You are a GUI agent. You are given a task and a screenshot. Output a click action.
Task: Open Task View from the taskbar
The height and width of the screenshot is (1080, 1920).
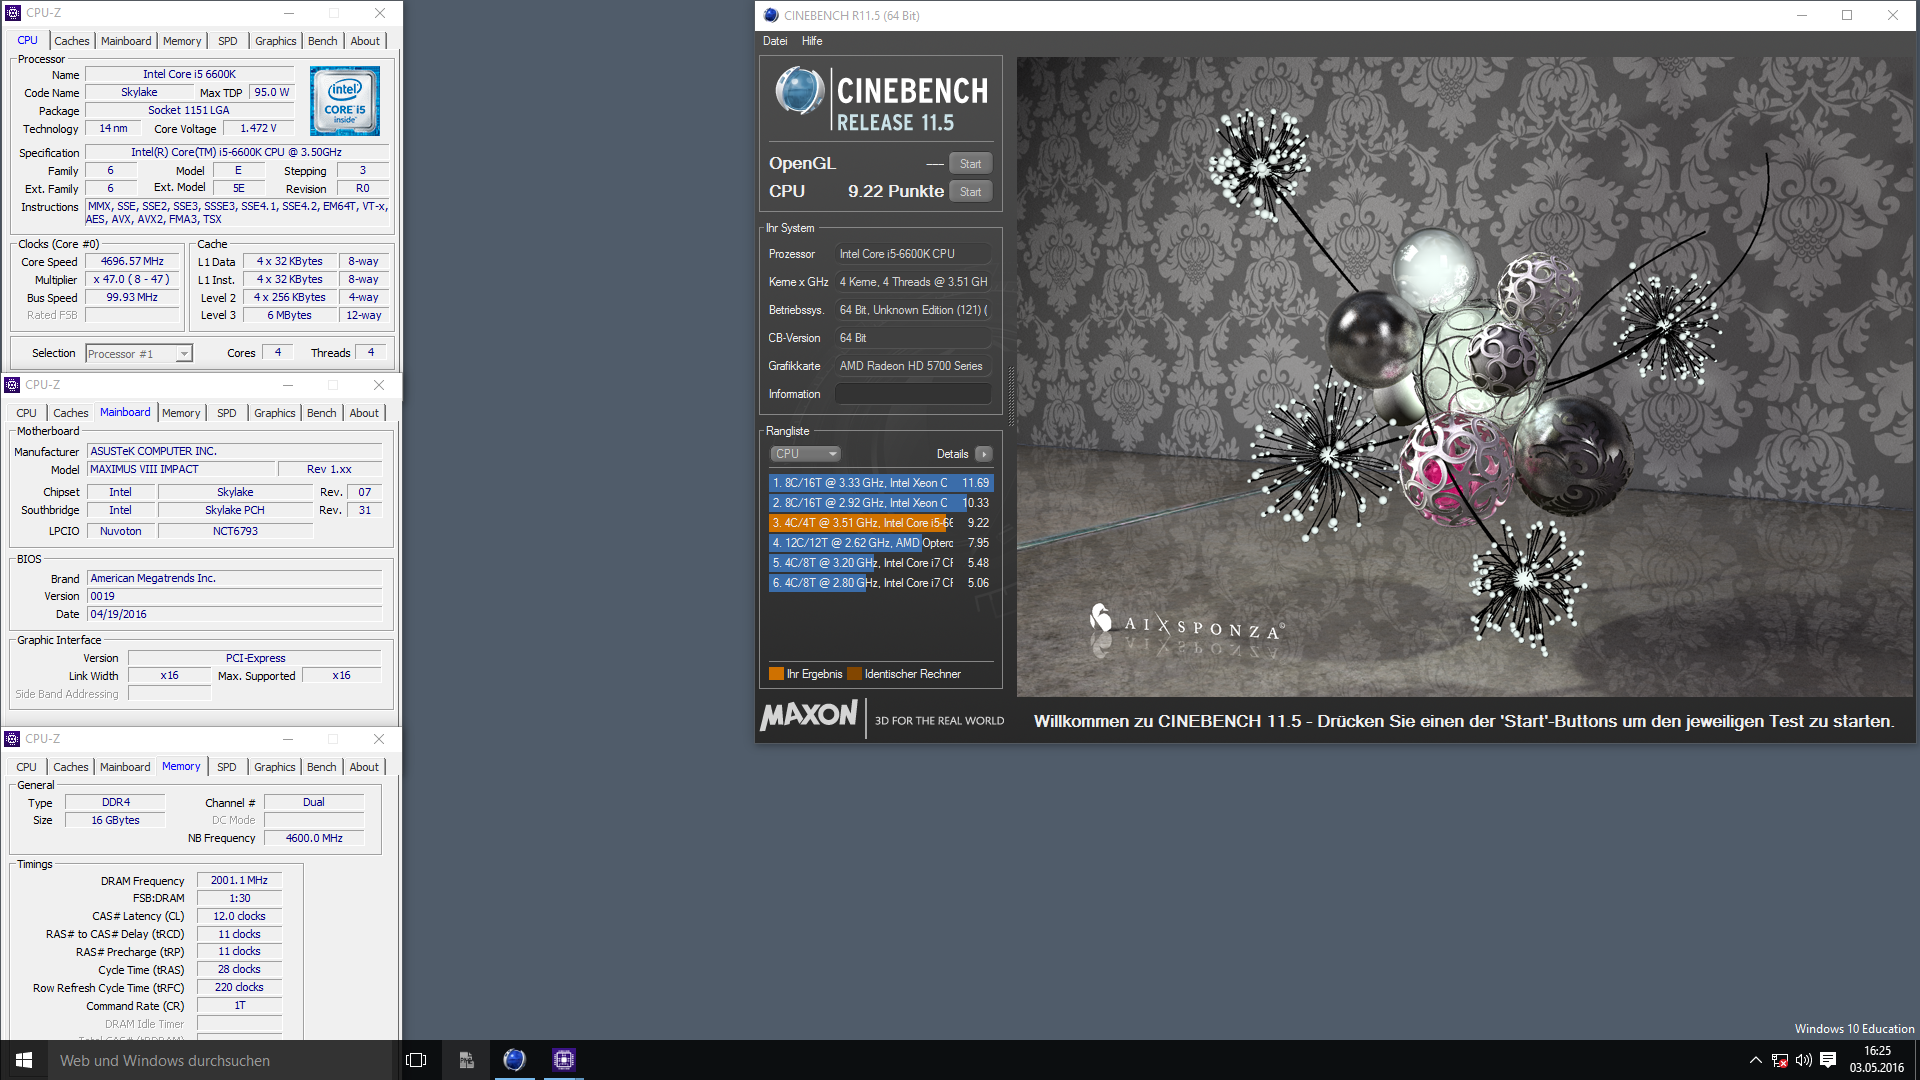pyautogui.click(x=416, y=1060)
